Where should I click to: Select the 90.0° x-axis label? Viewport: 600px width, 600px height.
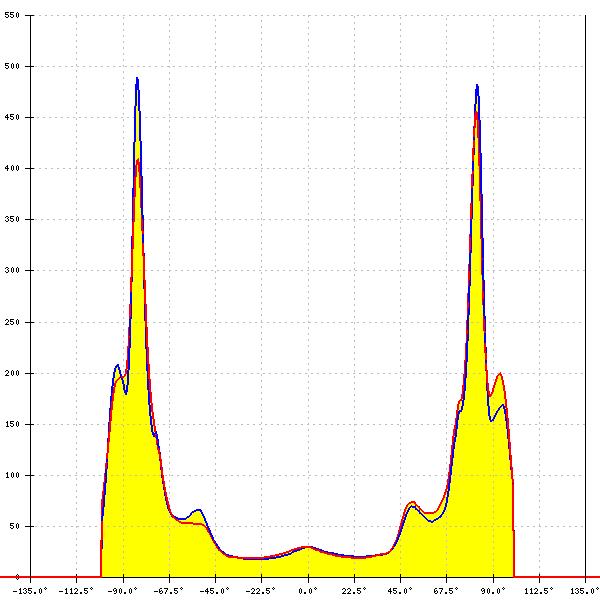pyautogui.click(x=493, y=591)
